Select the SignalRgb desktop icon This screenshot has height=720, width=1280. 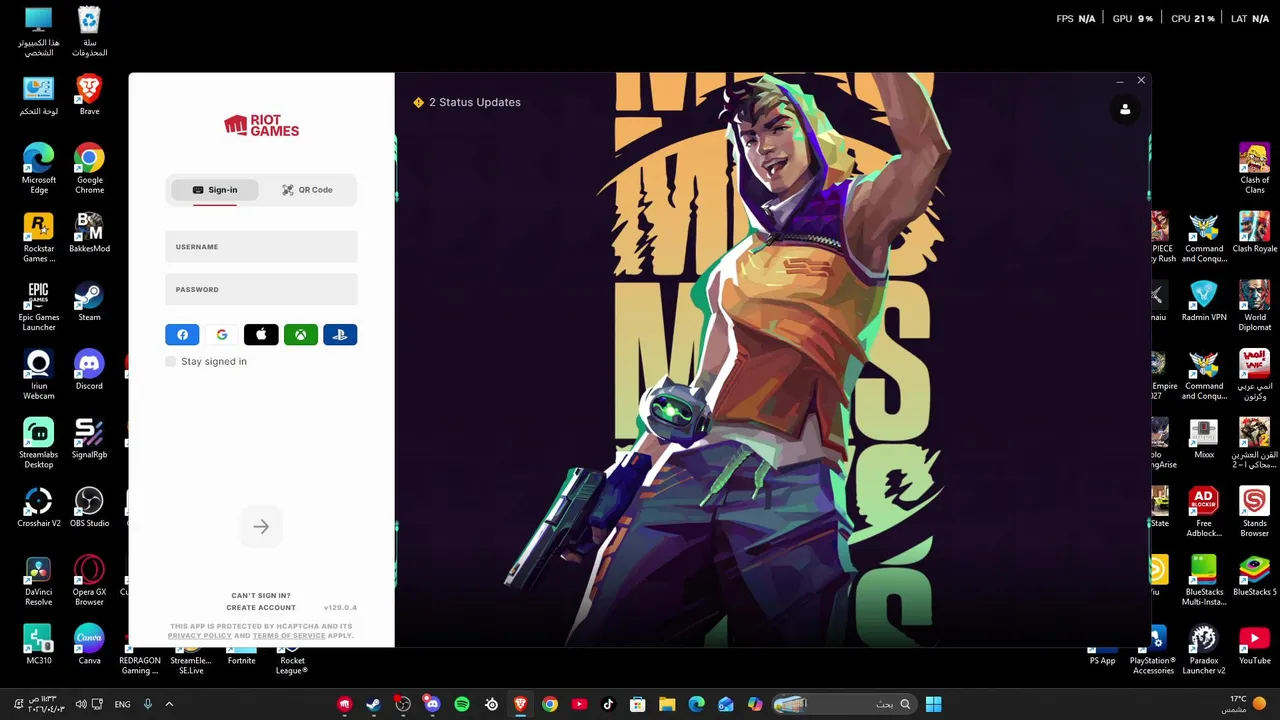tap(89, 439)
